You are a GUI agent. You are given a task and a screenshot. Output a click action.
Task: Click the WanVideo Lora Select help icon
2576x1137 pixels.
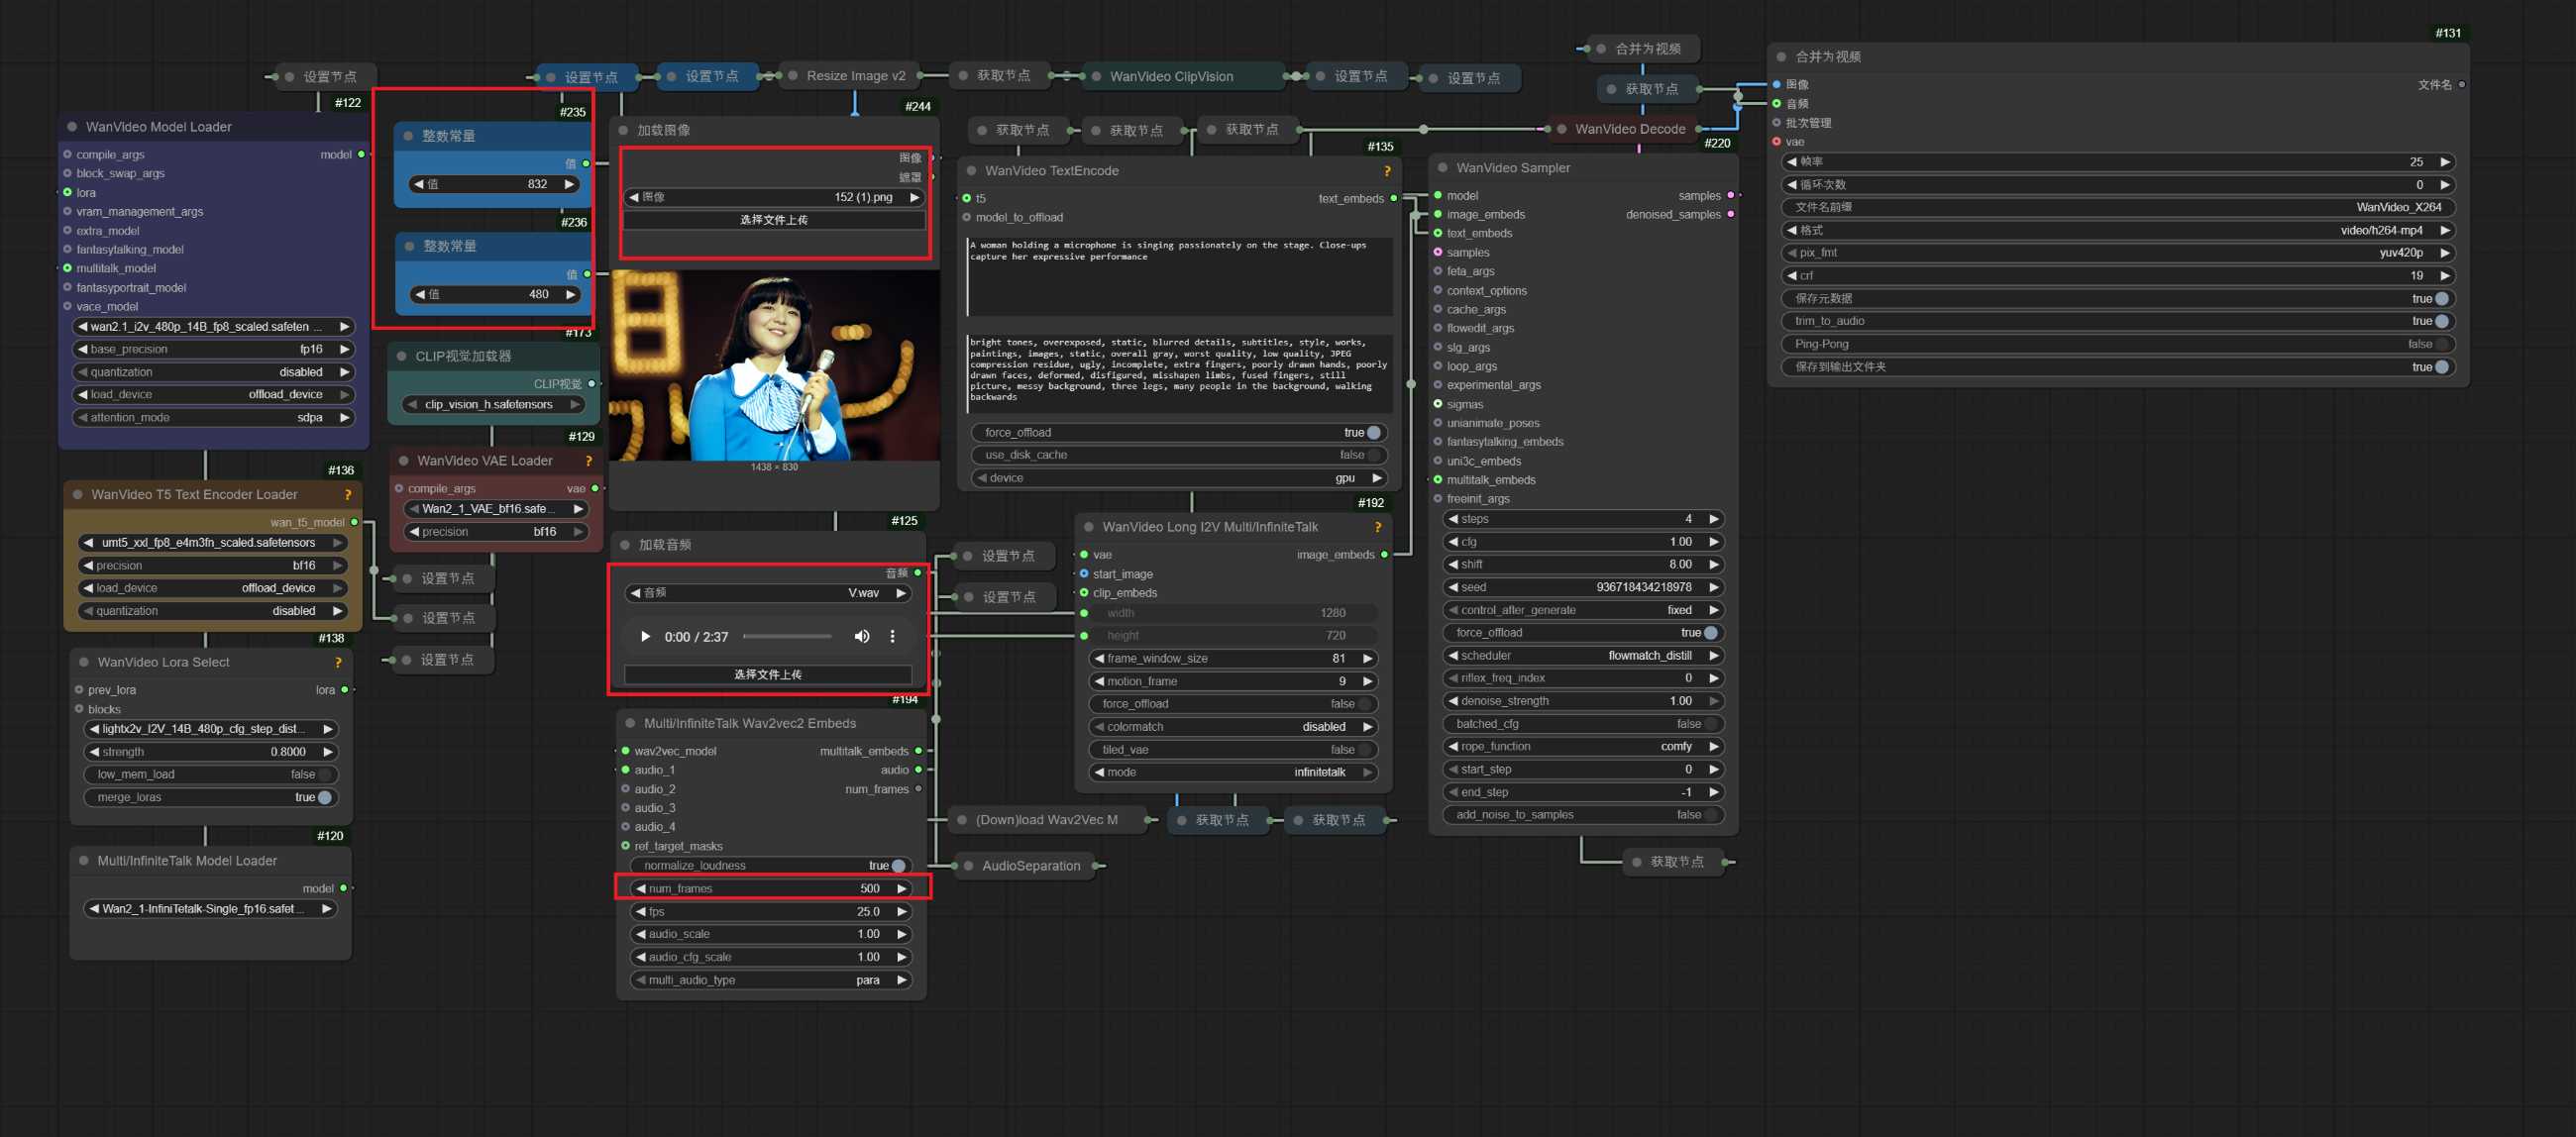(x=338, y=662)
